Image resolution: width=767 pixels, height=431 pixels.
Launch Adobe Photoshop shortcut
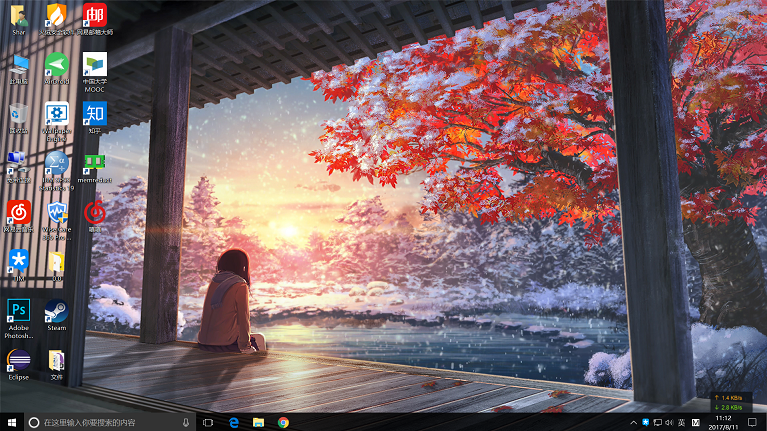[19, 318]
